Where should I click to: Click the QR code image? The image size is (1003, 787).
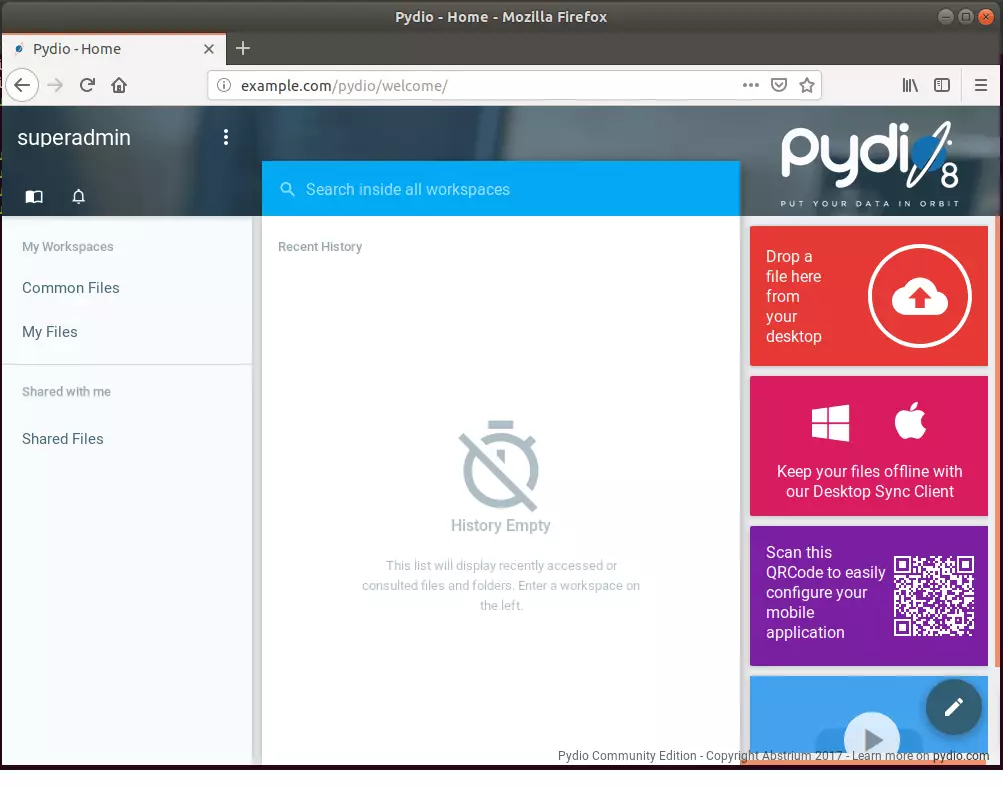coord(934,596)
